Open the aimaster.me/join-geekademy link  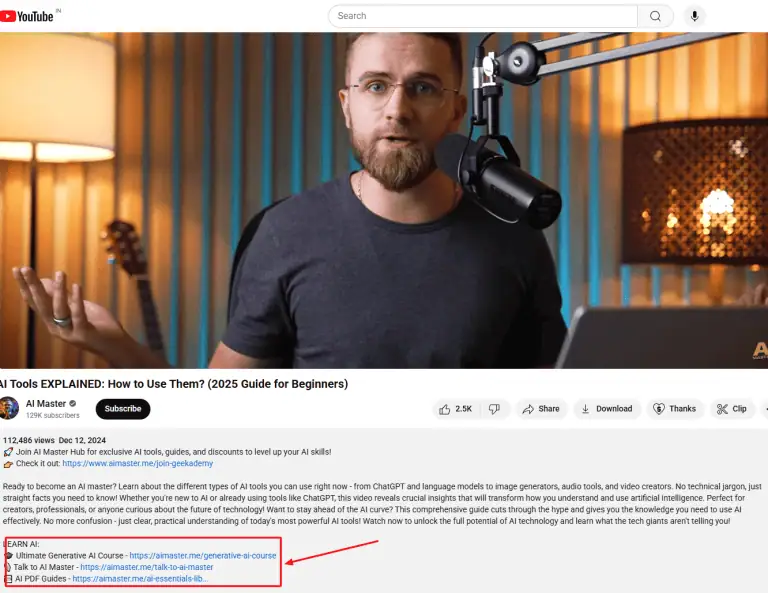[138, 463]
